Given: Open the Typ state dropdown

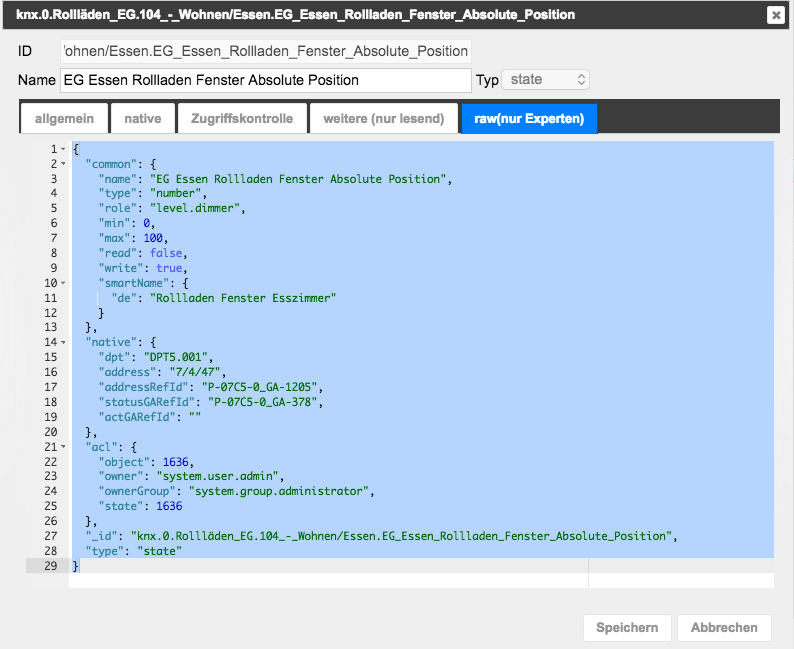Looking at the screenshot, I should (x=545, y=80).
